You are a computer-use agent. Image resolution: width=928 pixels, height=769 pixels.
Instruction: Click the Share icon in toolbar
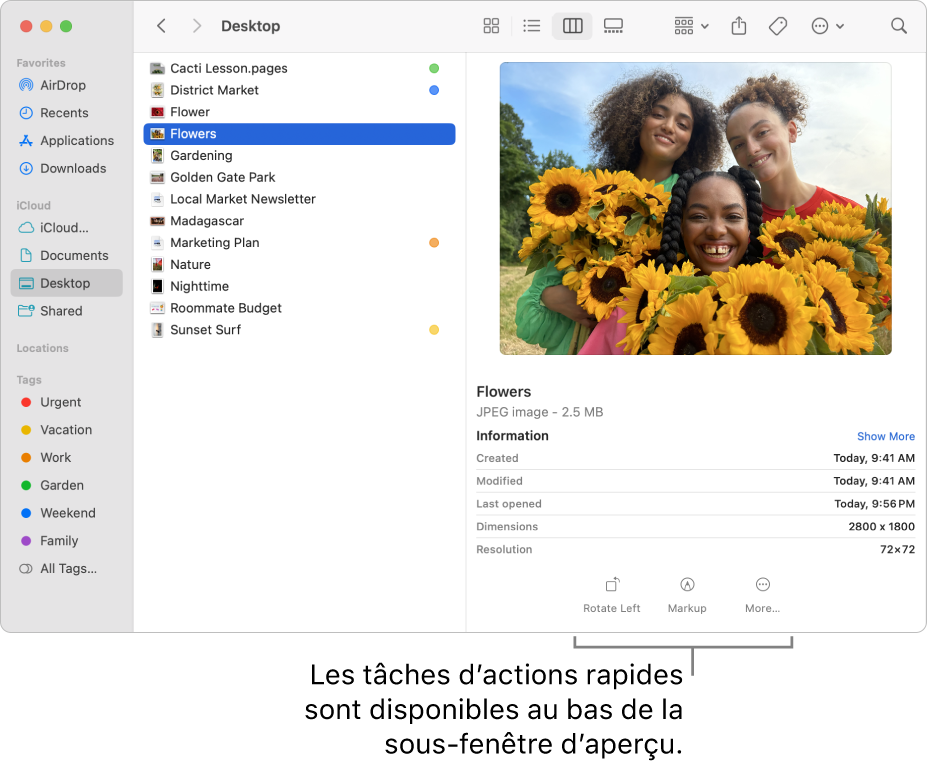click(739, 26)
